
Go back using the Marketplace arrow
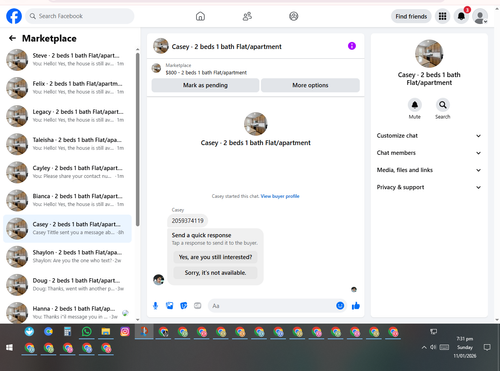[12, 38]
